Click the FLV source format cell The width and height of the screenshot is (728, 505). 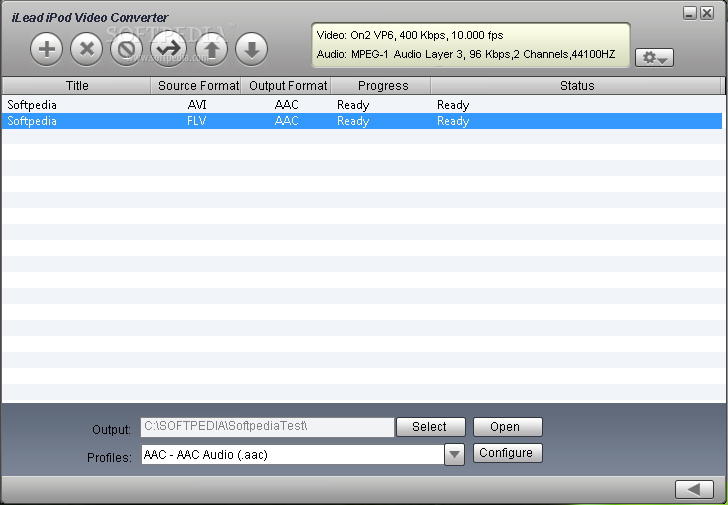pos(197,121)
